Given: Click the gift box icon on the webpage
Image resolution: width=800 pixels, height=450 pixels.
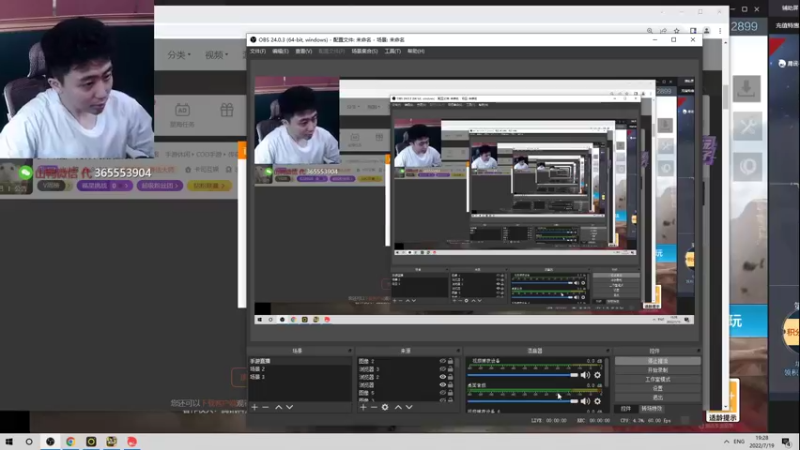Looking at the screenshot, I should pyautogui.click(x=227, y=110).
